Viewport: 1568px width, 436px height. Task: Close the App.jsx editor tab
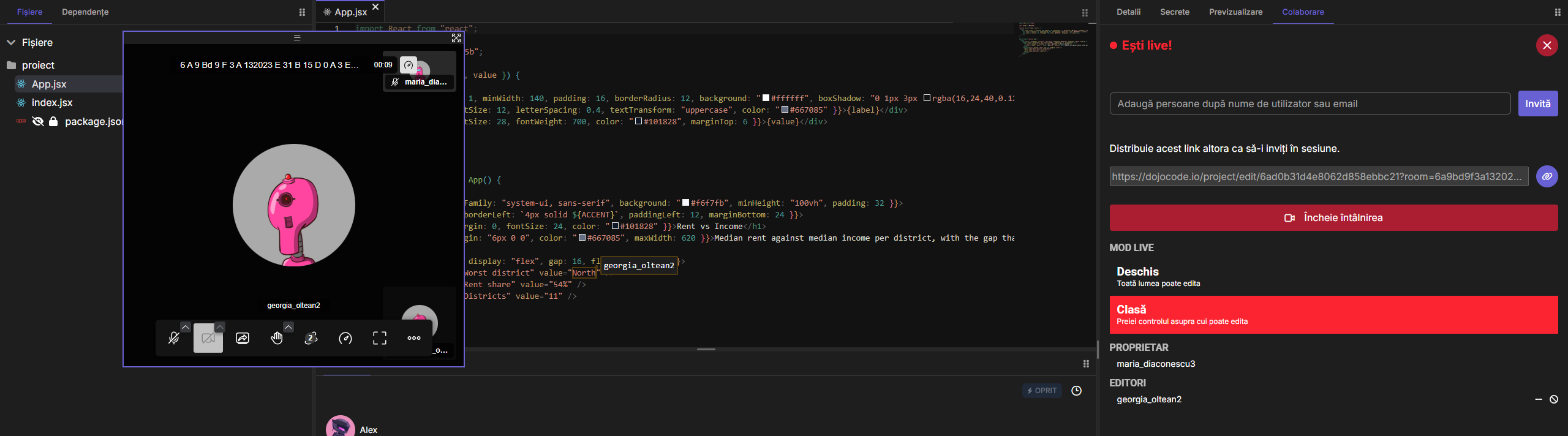[x=376, y=7]
